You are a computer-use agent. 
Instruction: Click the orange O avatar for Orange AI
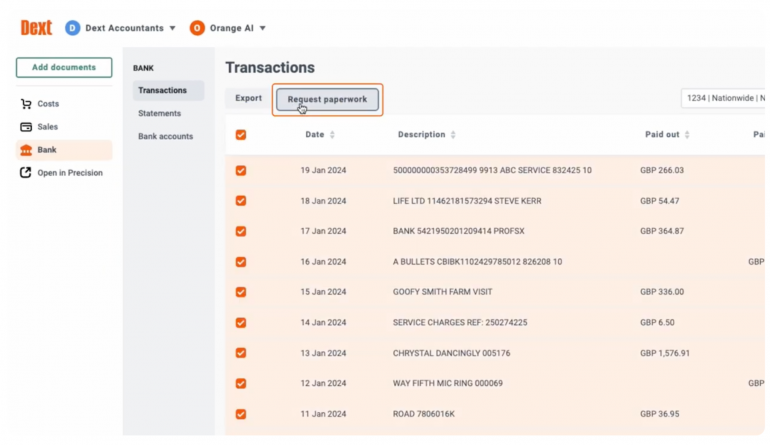click(x=197, y=28)
